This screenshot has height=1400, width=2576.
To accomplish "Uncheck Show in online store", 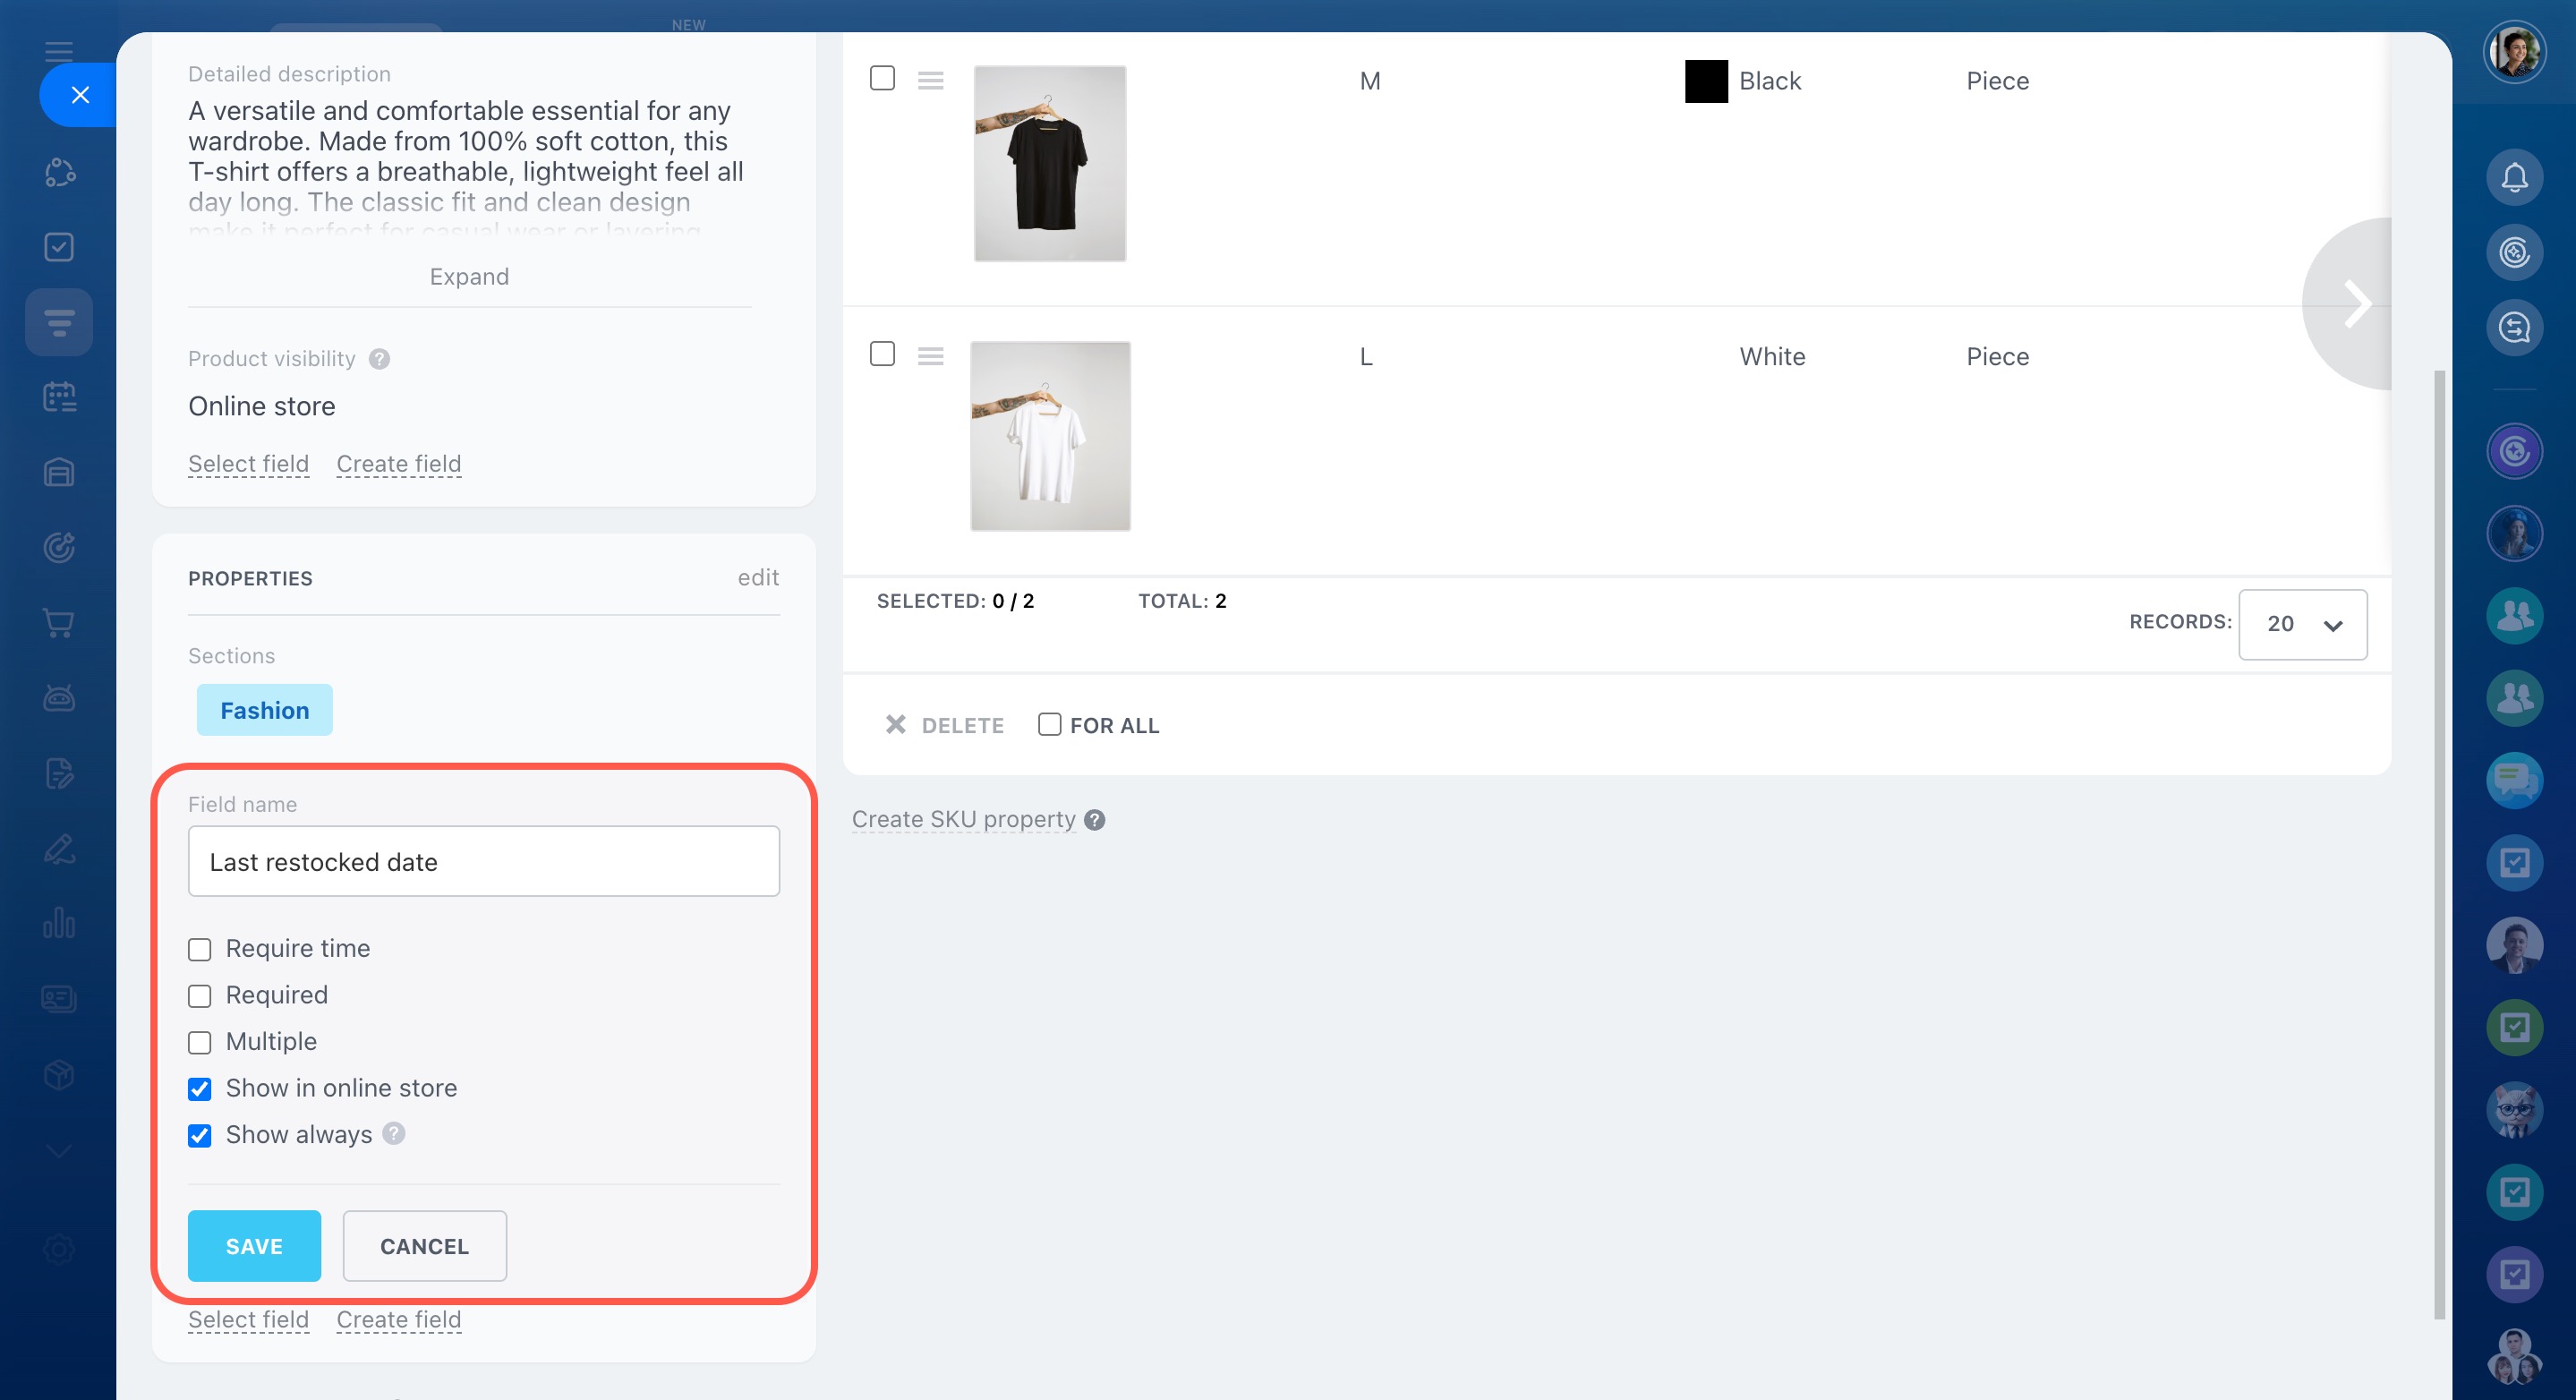I will pos(200,1089).
